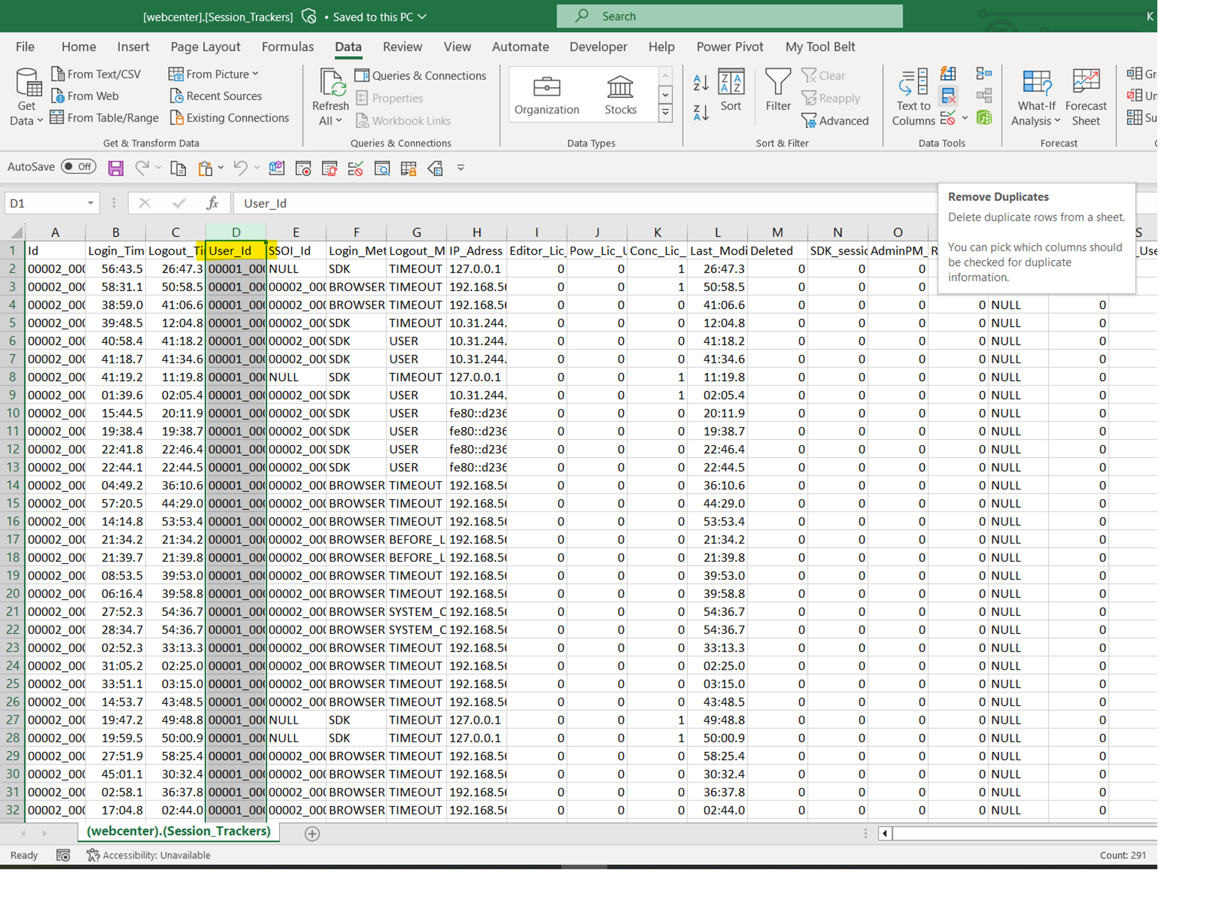Sort column descending with Z-to-A icon
The height and width of the screenshot is (900, 1228).
(701, 113)
